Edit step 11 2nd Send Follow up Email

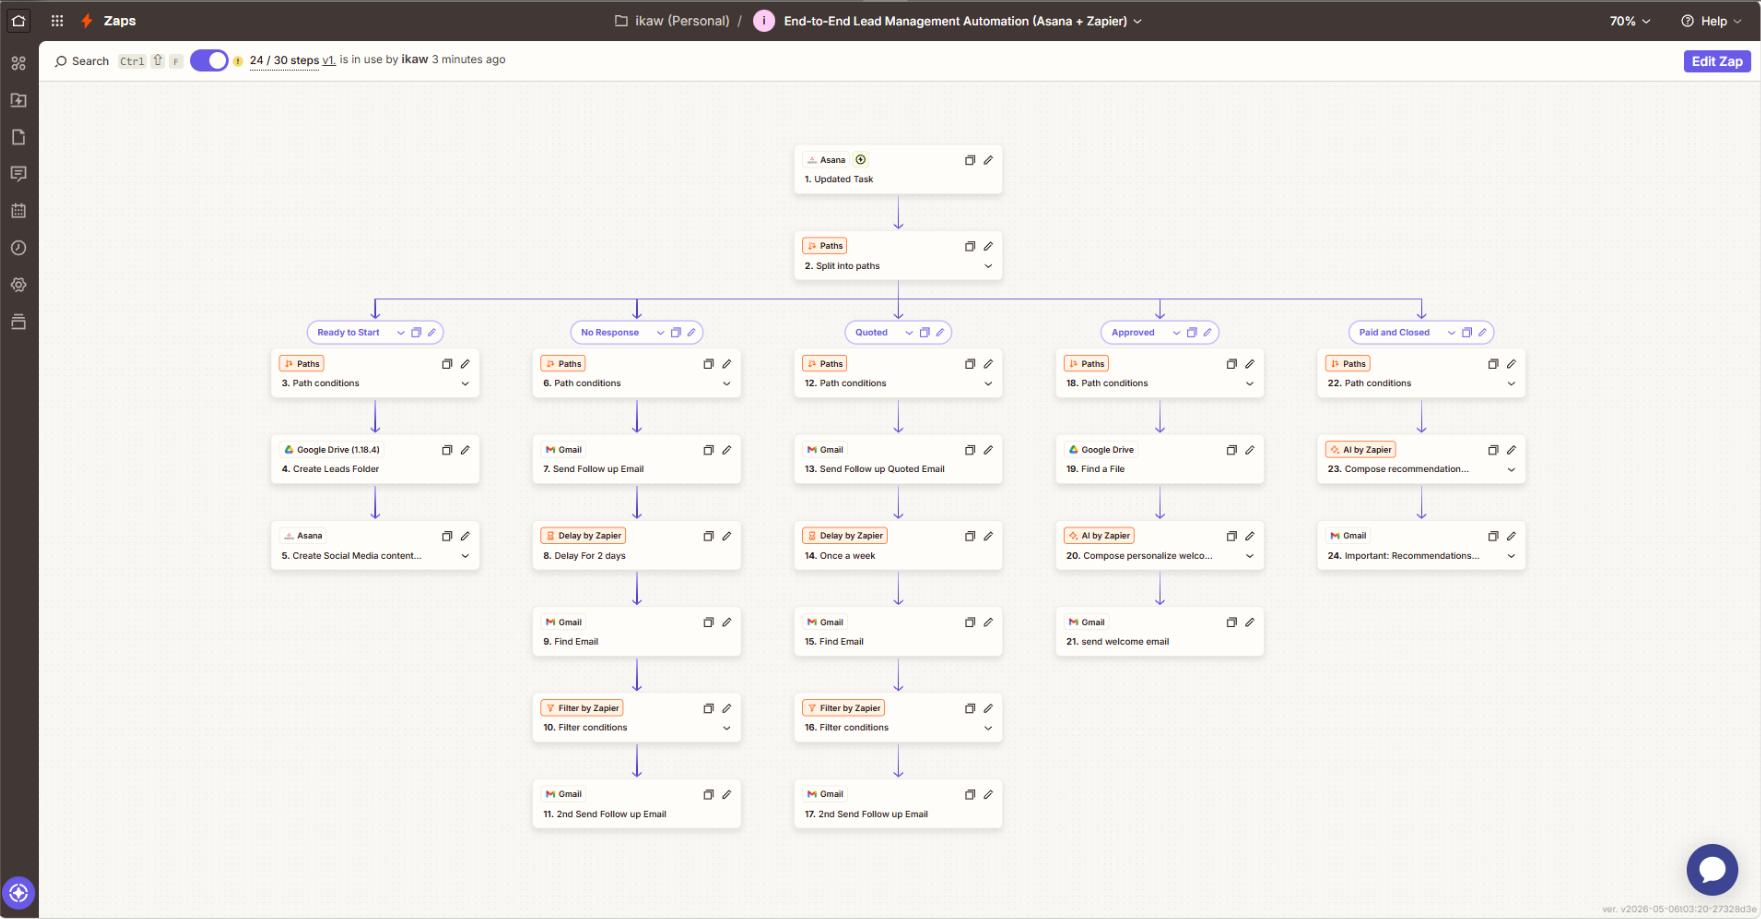pyautogui.click(x=727, y=794)
